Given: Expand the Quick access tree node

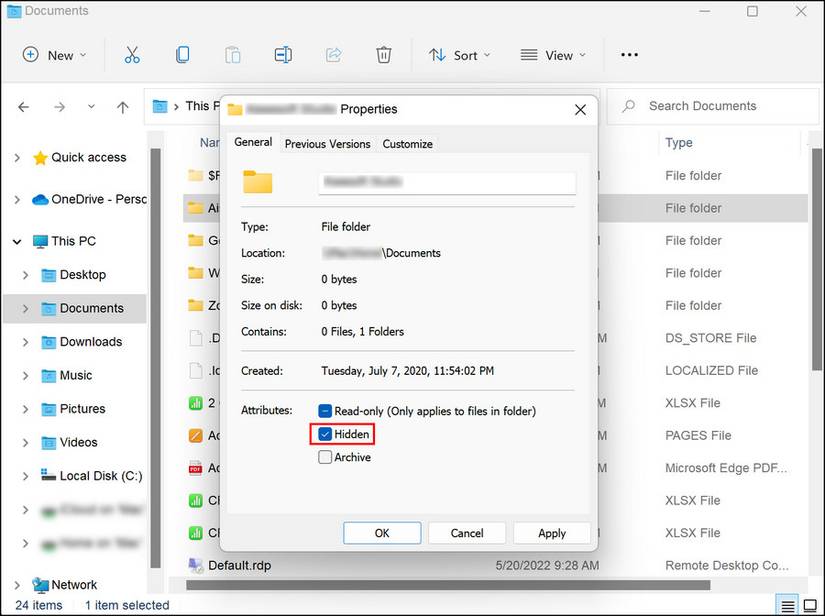Looking at the screenshot, I should [17, 158].
